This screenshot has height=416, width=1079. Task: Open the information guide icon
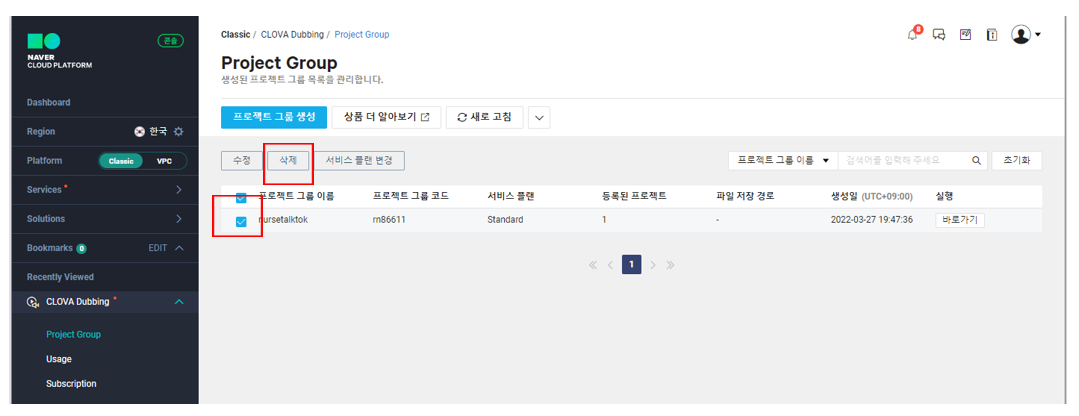992,34
